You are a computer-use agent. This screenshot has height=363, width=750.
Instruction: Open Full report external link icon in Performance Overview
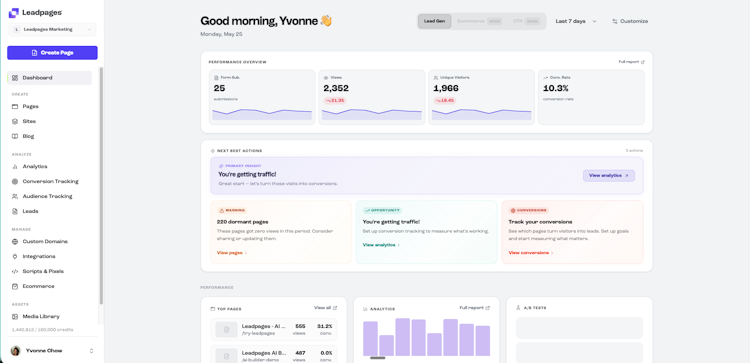643,62
